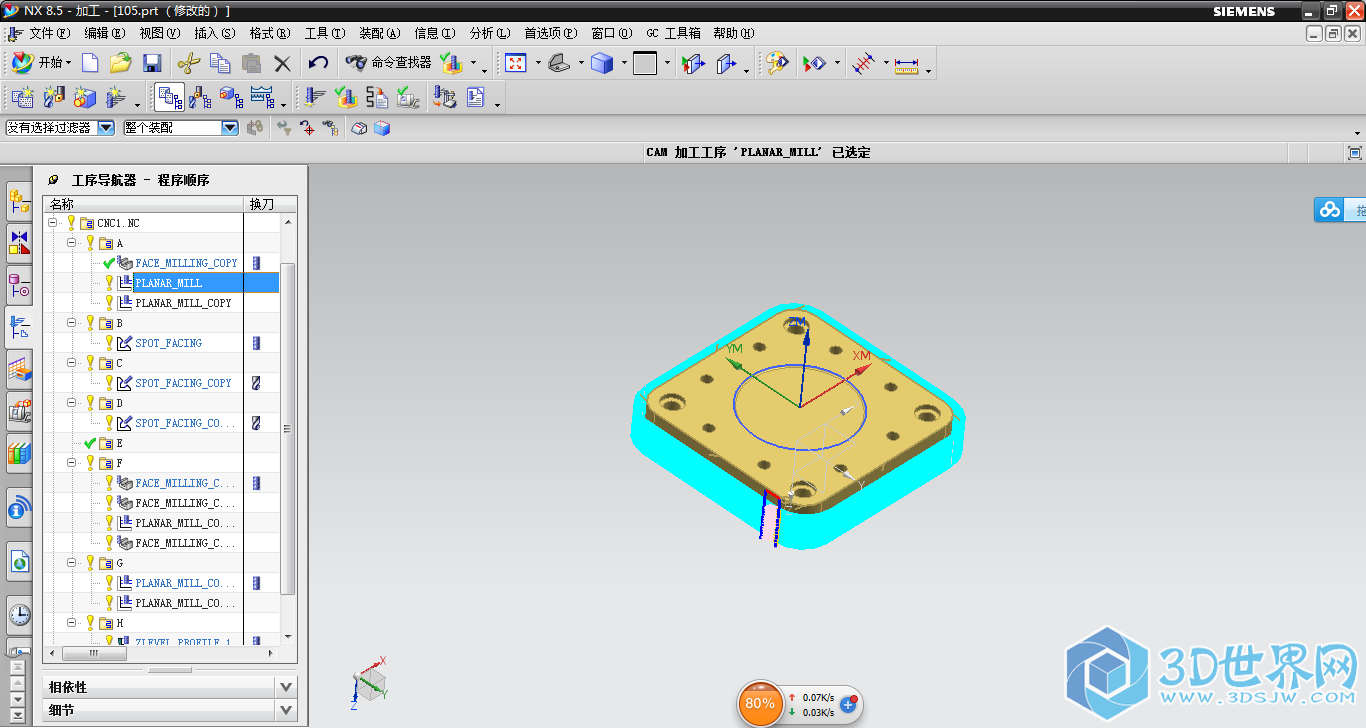Click the Create Program icon
The image size is (1366, 728).
[x=22, y=97]
